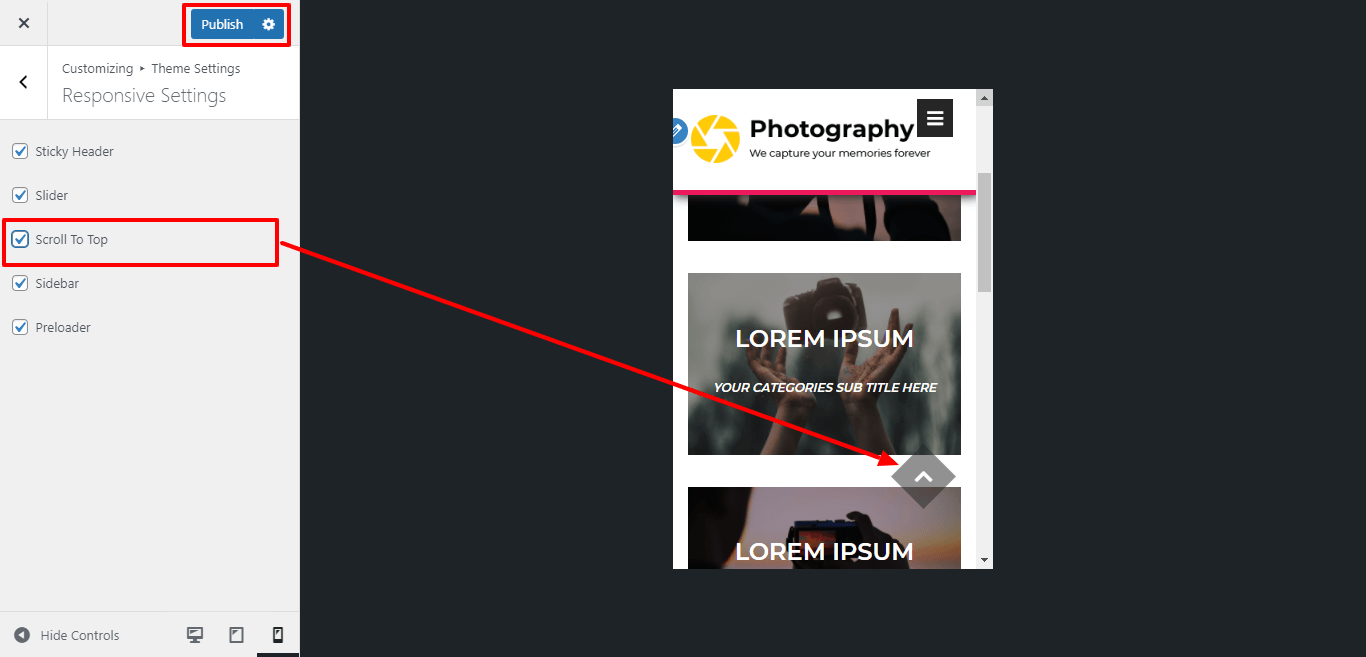Click the Photography site title link
This screenshot has height=657, width=1366.
pyautogui.click(x=831, y=129)
